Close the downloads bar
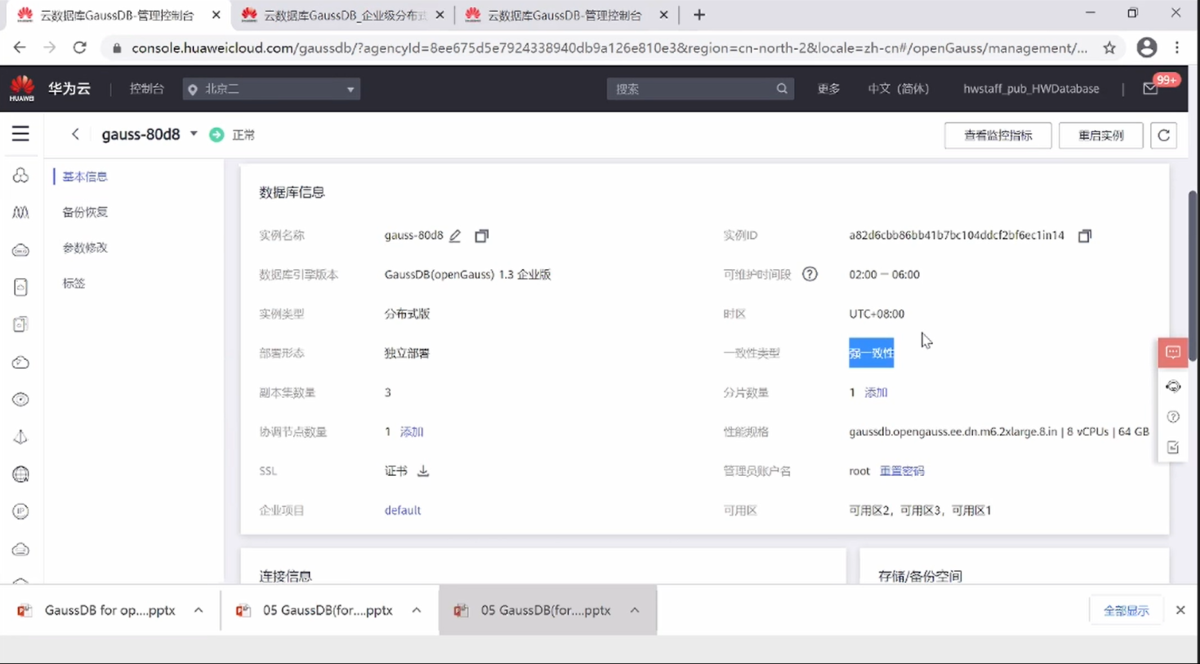Viewport: 1200px width, 664px height. [x=1181, y=611]
